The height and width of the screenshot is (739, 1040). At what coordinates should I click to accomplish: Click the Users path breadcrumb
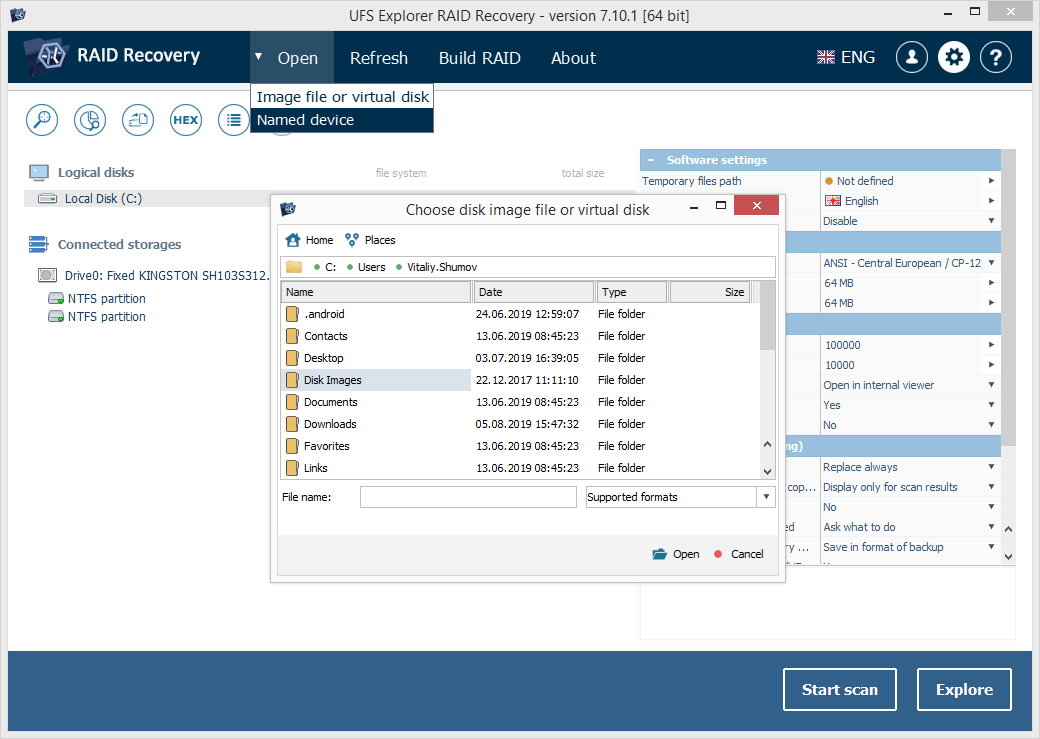[x=371, y=267]
